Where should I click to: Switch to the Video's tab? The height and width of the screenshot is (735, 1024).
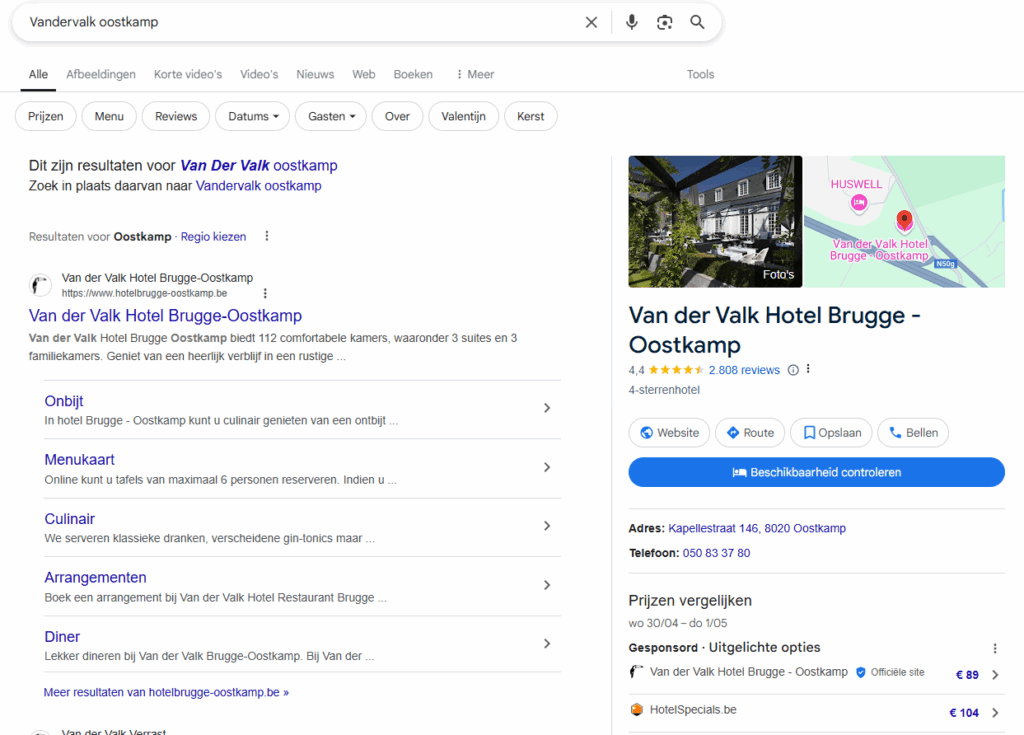(x=259, y=74)
